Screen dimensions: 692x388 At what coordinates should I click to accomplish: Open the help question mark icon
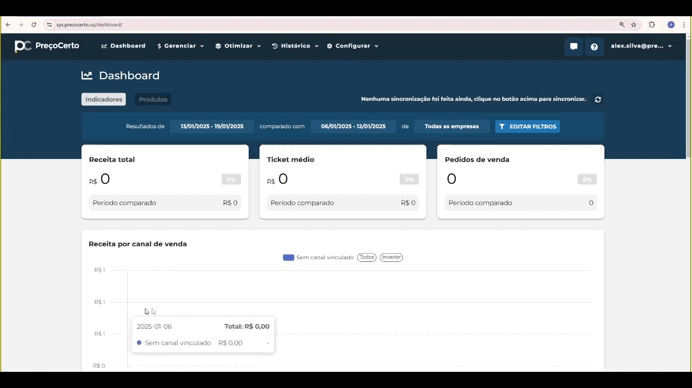click(x=594, y=46)
